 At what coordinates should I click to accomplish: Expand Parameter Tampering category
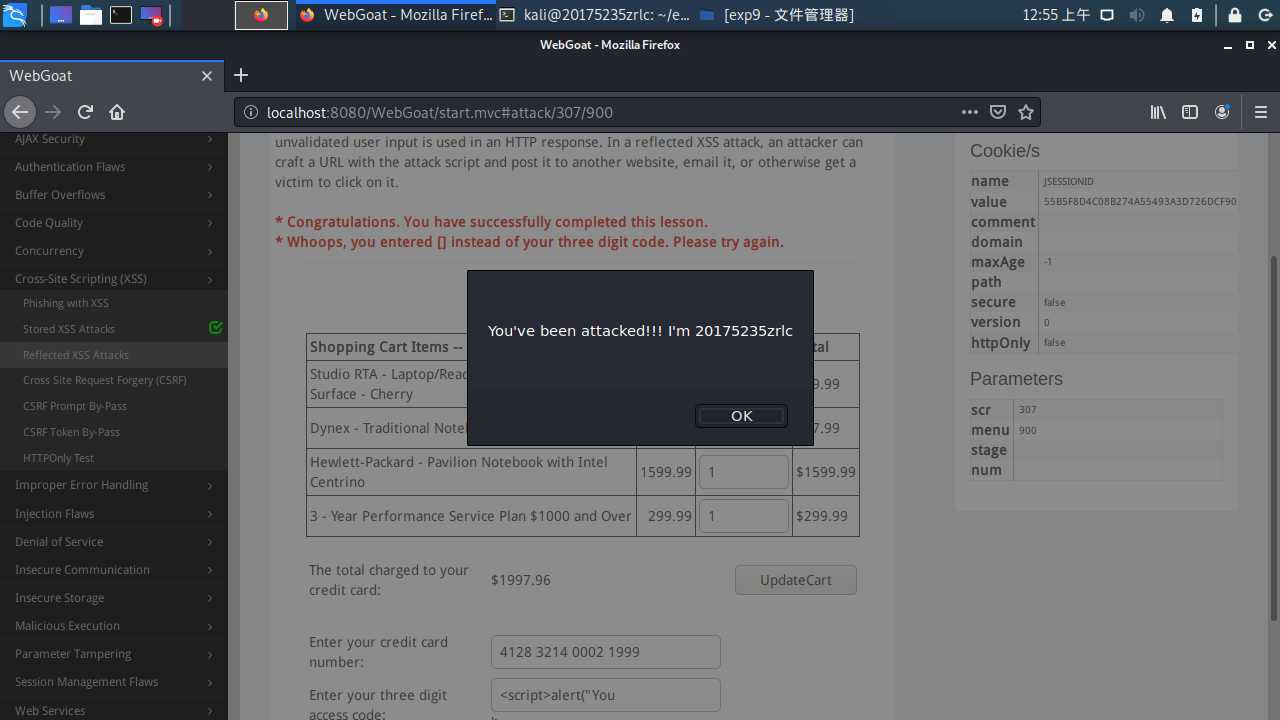pos(114,654)
